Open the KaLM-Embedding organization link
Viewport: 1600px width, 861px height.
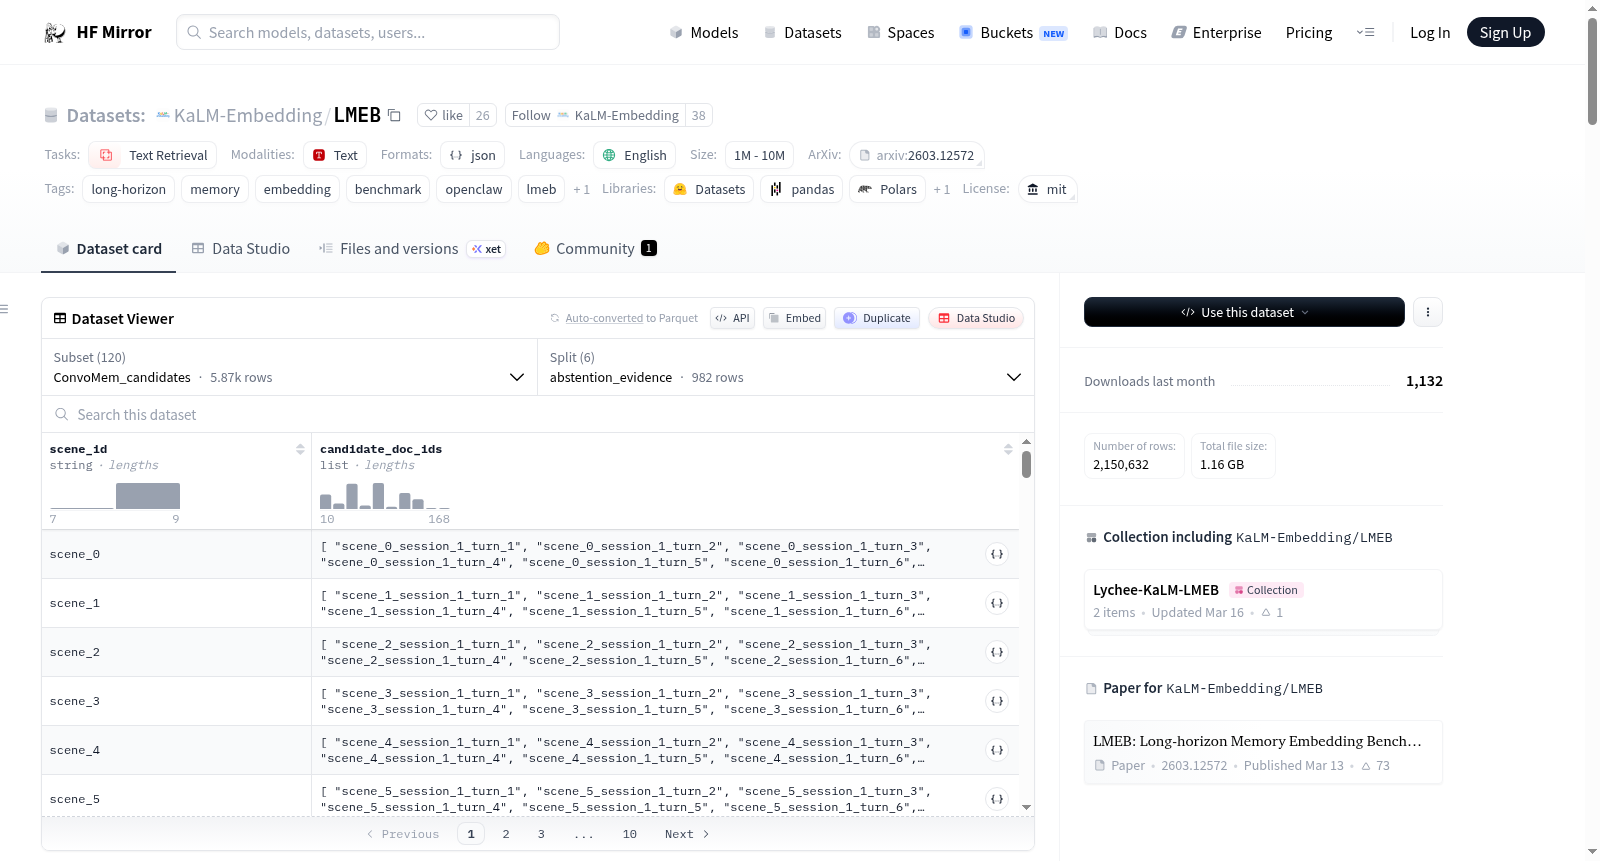pyautogui.click(x=248, y=115)
